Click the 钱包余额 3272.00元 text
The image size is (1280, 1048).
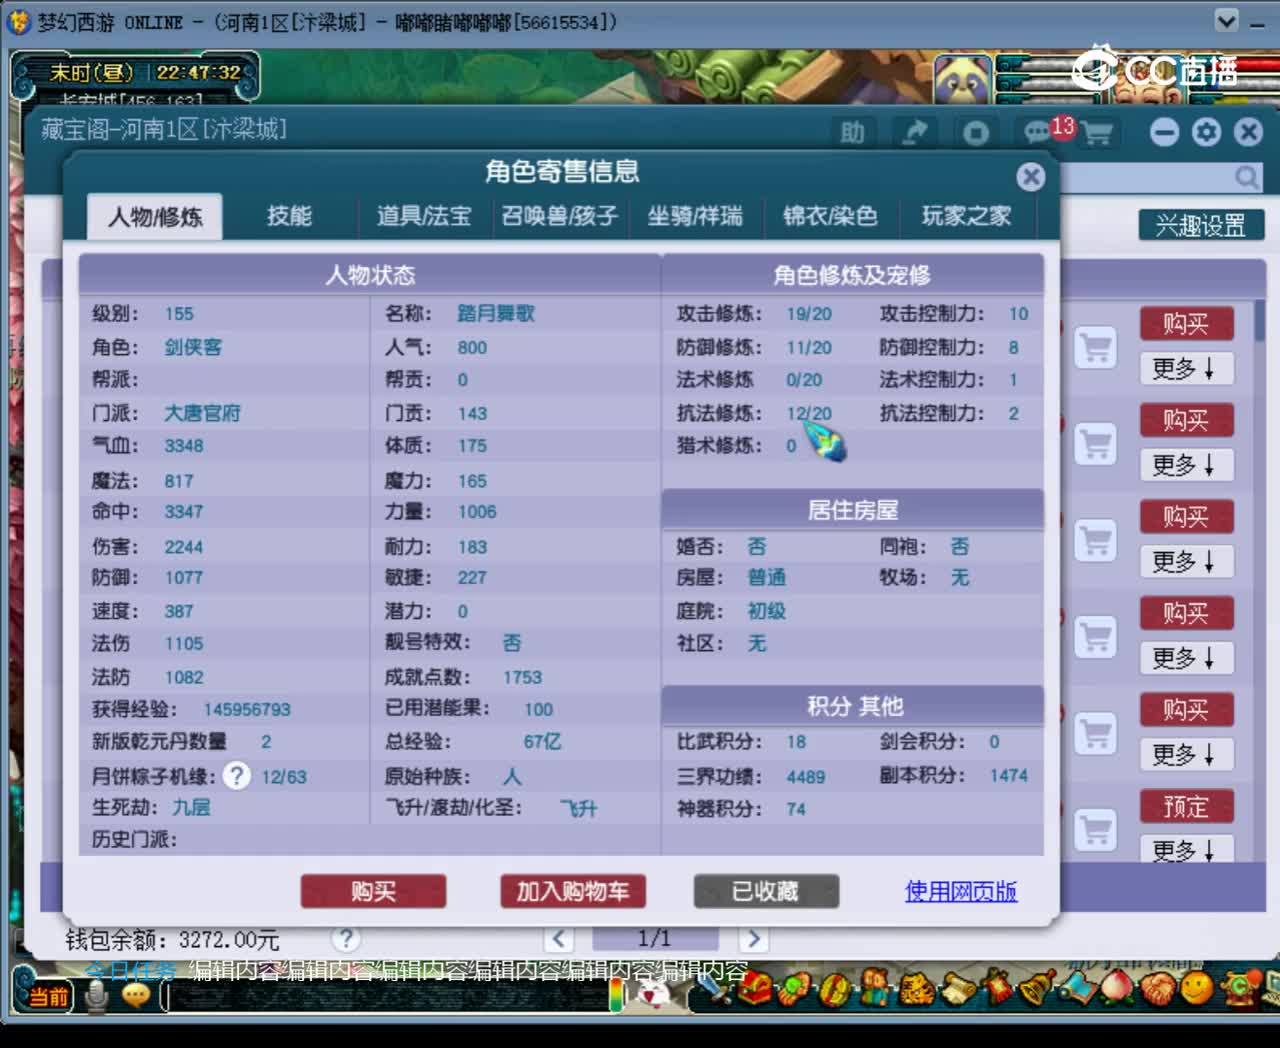(172, 940)
